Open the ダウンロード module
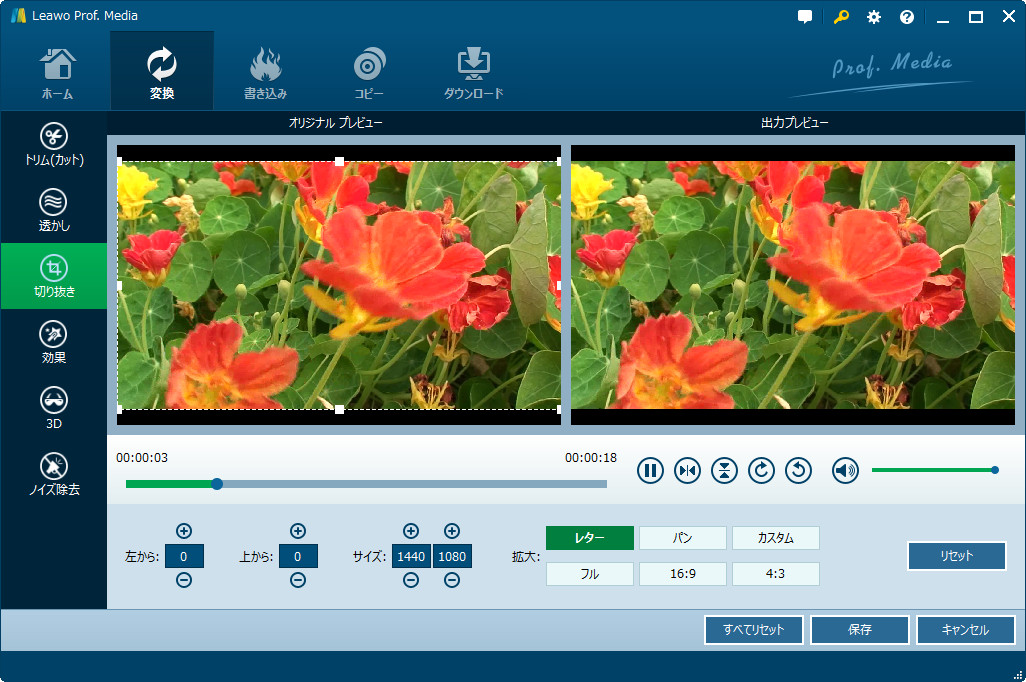 tap(473, 72)
